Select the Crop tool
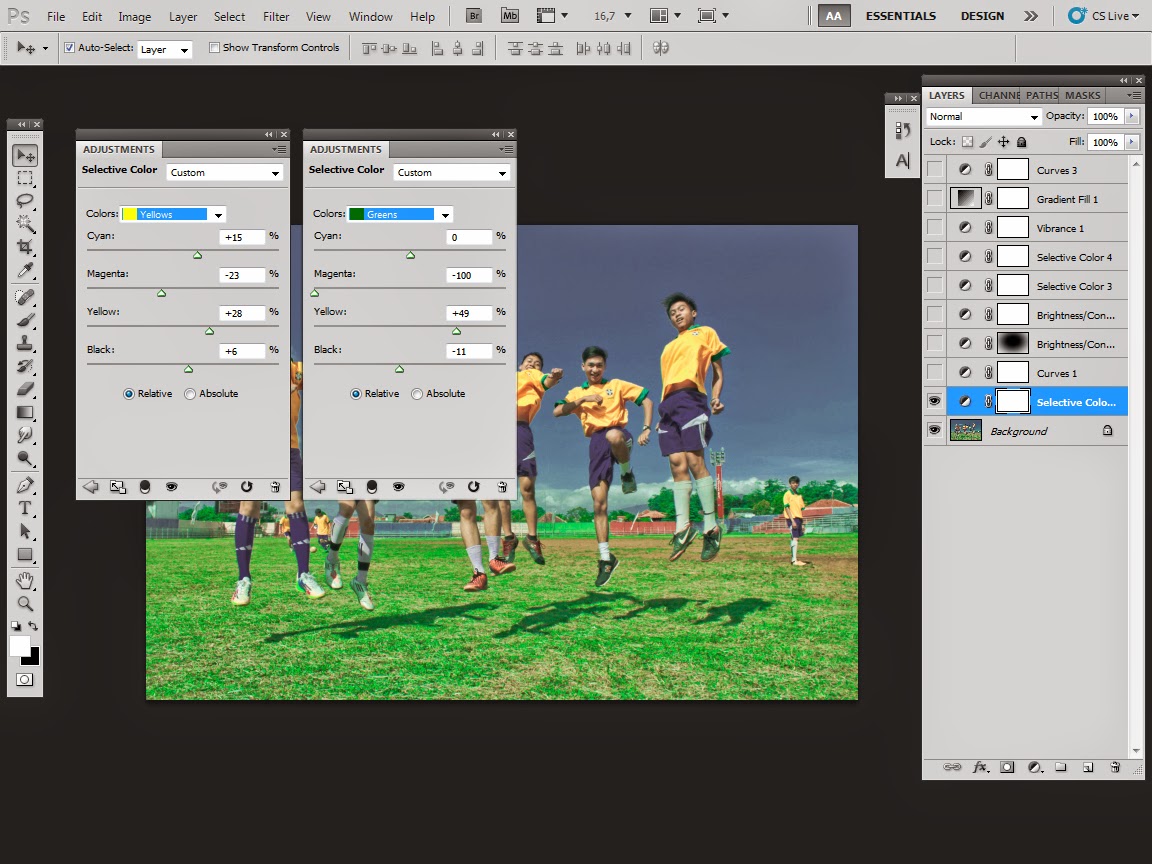The image size is (1152, 864). [x=25, y=247]
